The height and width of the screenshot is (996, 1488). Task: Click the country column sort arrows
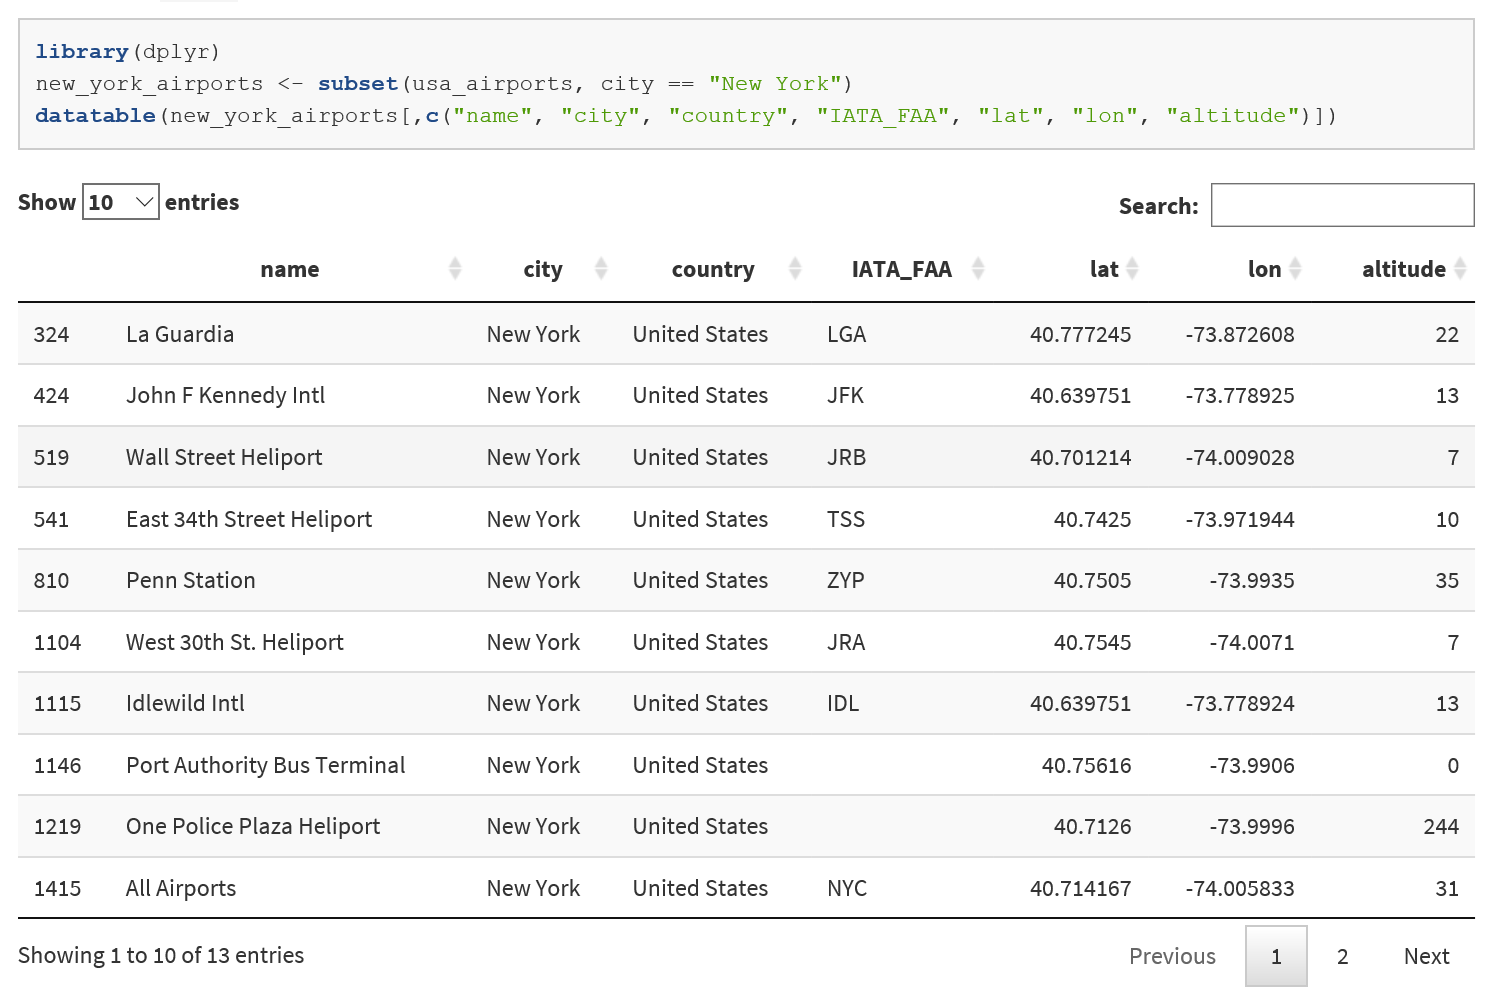795,269
